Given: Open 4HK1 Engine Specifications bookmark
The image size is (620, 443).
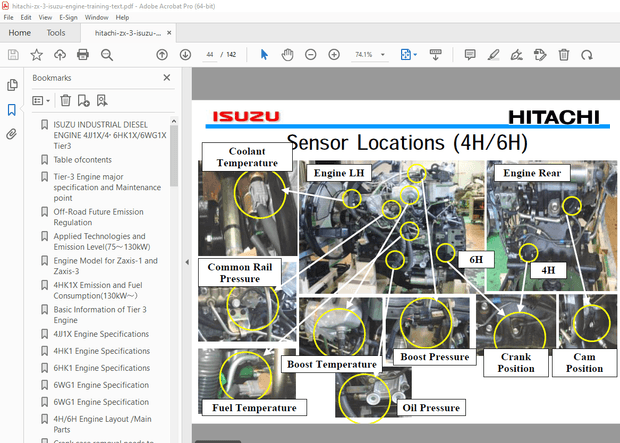Looking at the screenshot, I should (102, 351).
